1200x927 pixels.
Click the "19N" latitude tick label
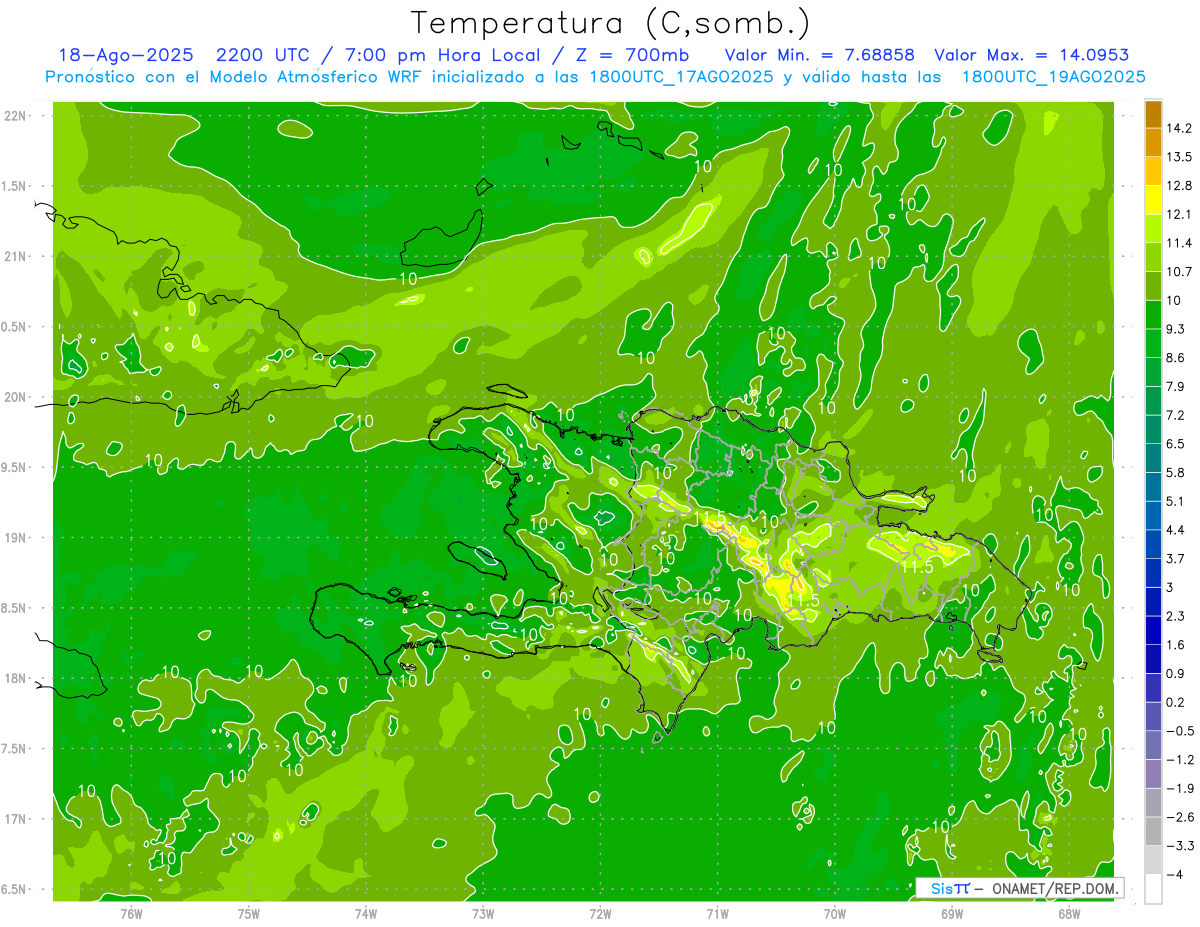(x=14, y=537)
